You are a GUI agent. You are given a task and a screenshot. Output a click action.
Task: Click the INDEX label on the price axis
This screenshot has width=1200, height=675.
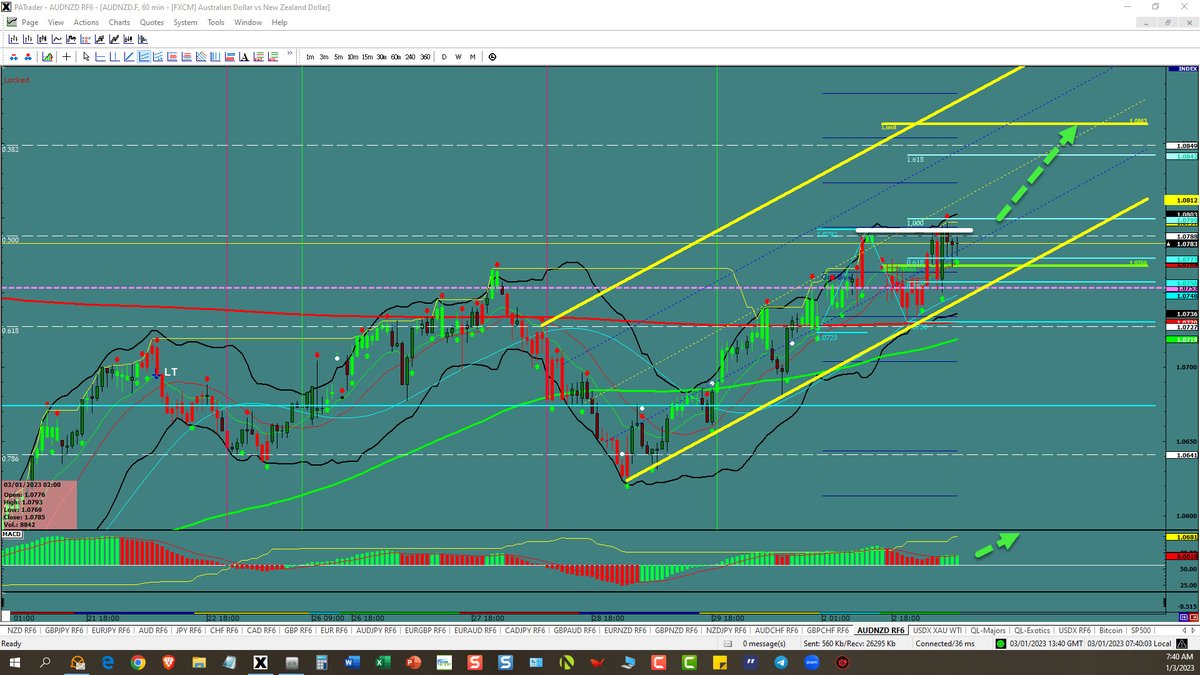[1187, 69]
